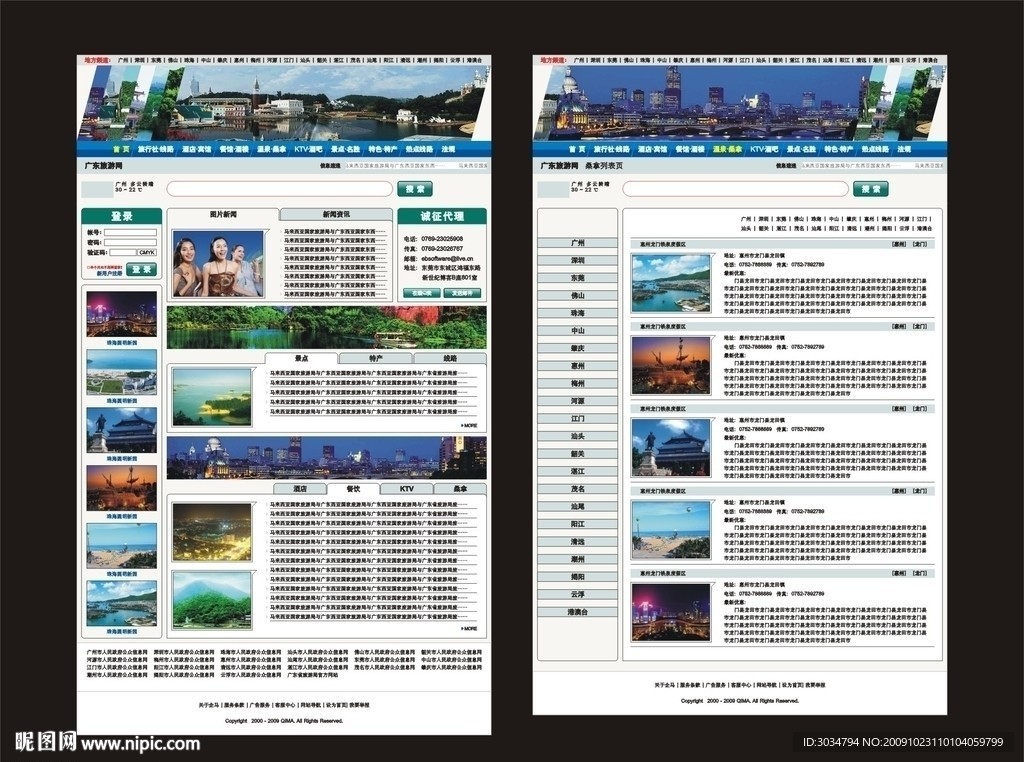Switch to the 新闻资讯 tab

[x=336, y=215]
